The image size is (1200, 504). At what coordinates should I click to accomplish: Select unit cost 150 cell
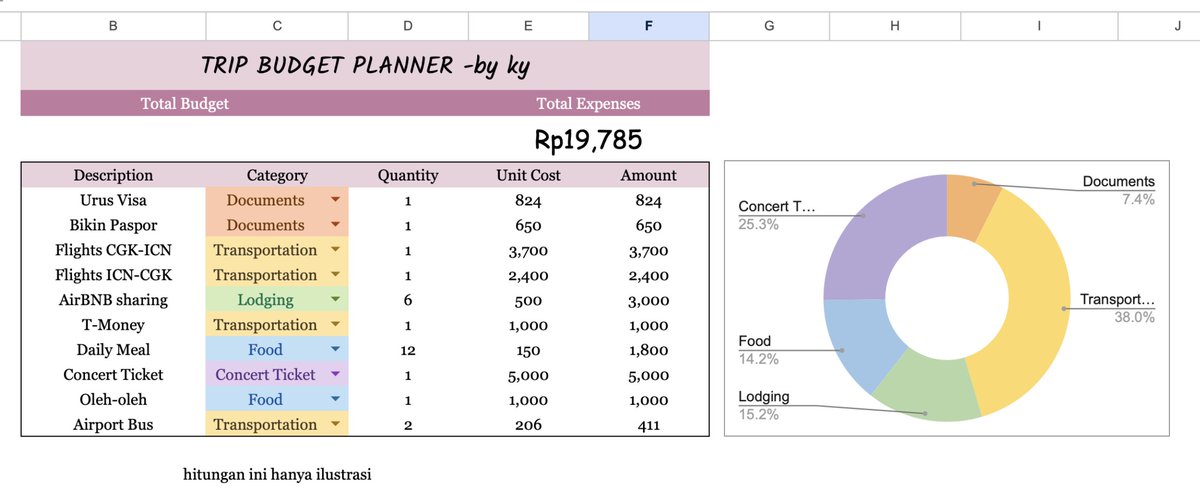click(x=528, y=350)
